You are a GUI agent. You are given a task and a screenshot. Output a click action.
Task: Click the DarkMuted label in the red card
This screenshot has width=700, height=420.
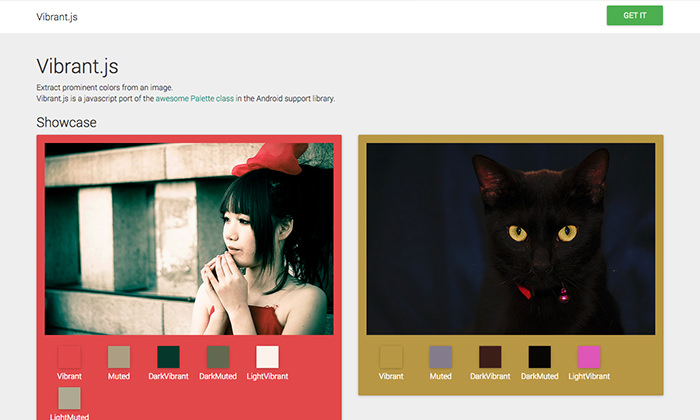click(x=218, y=376)
